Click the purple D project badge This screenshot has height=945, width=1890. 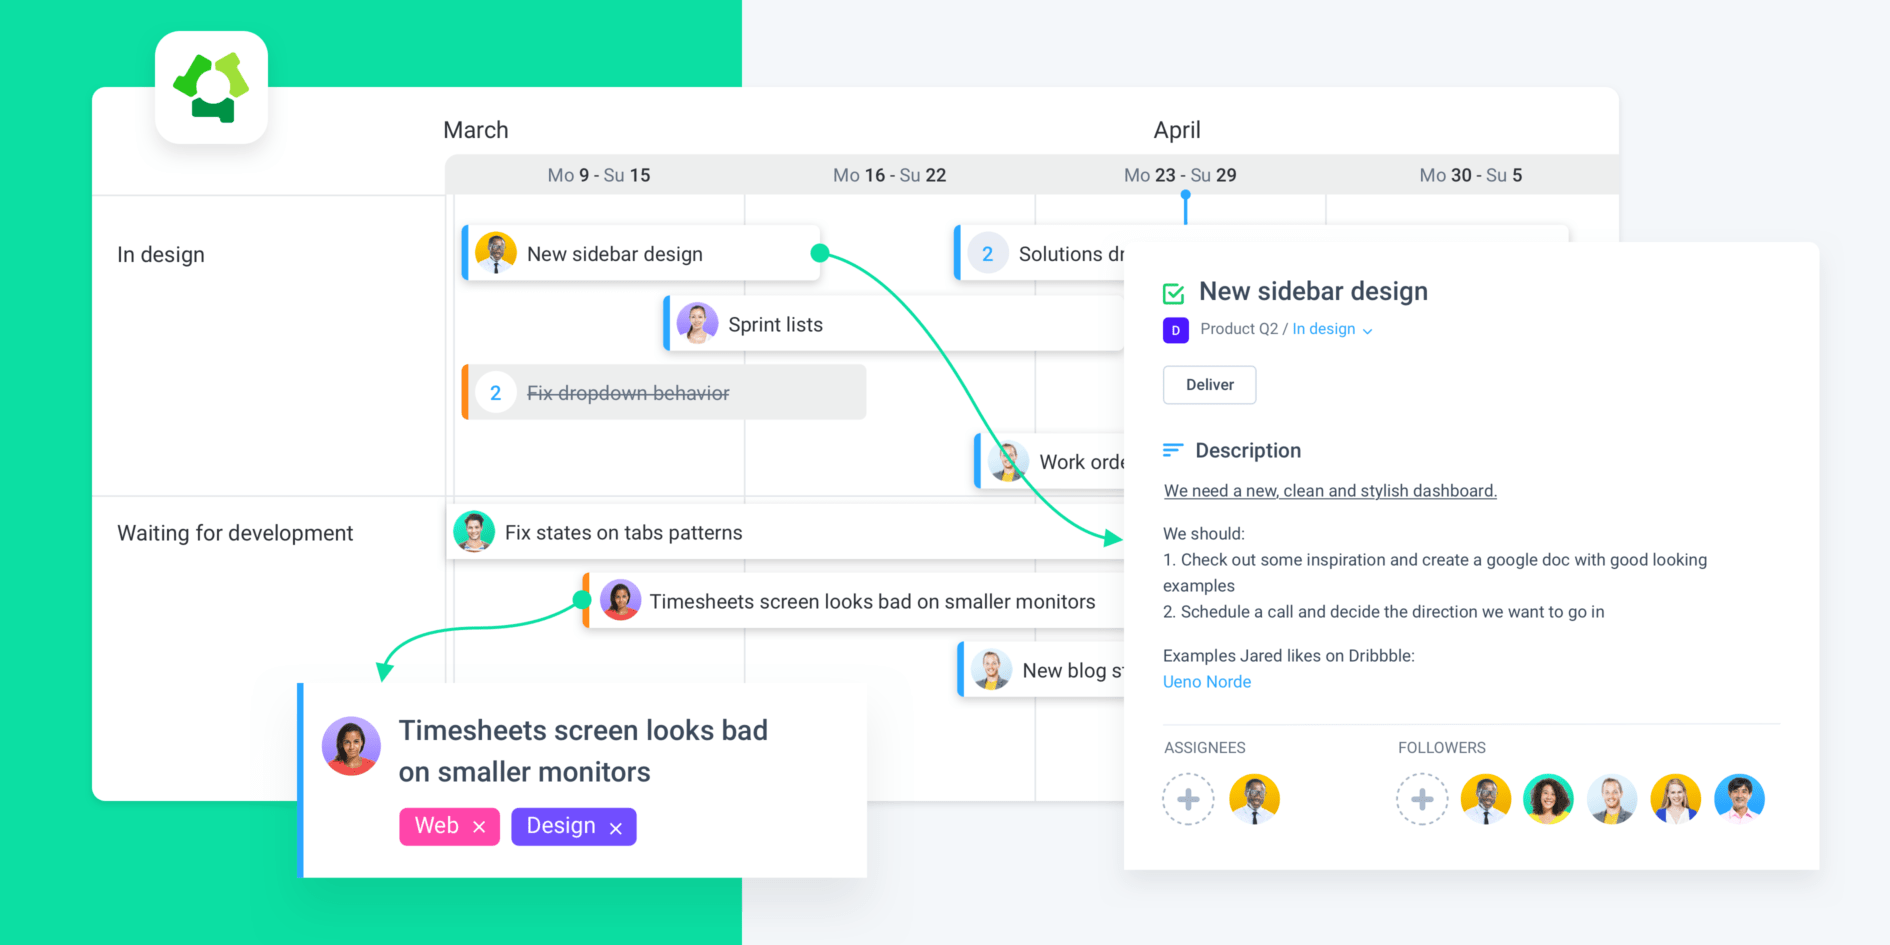(x=1175, y=329)
